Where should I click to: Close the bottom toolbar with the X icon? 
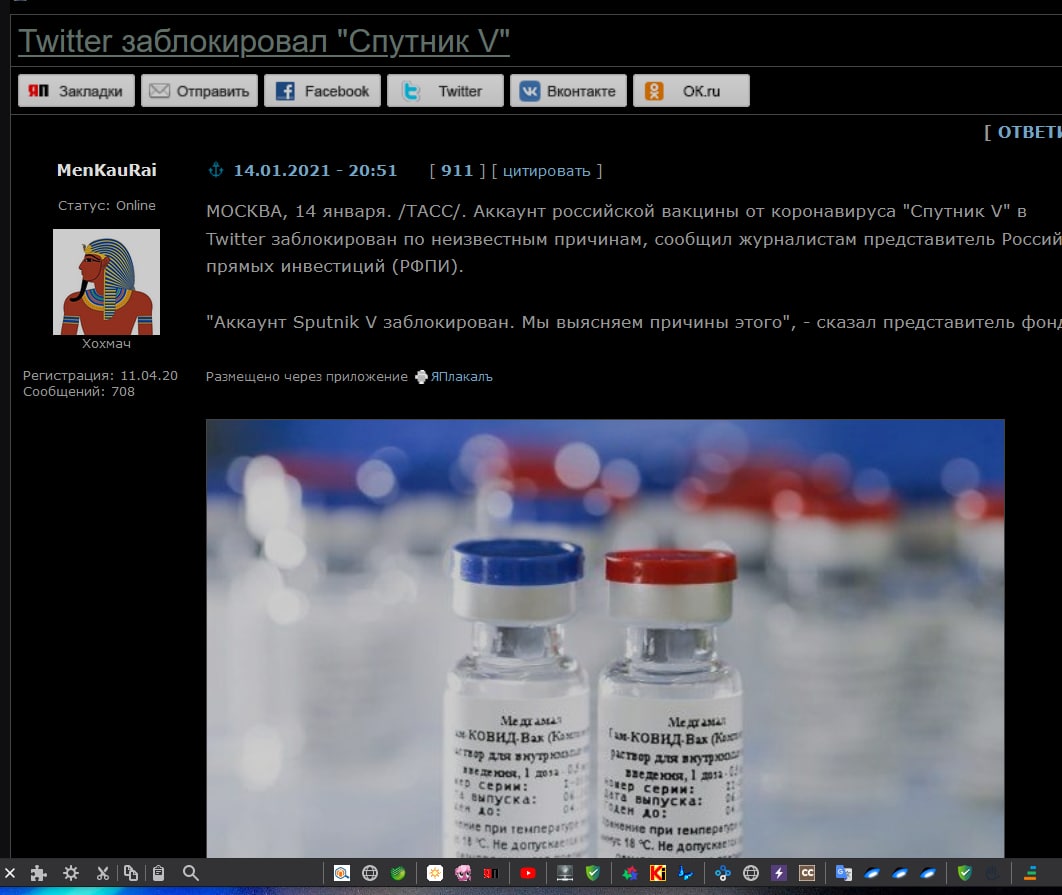point(9,873)
